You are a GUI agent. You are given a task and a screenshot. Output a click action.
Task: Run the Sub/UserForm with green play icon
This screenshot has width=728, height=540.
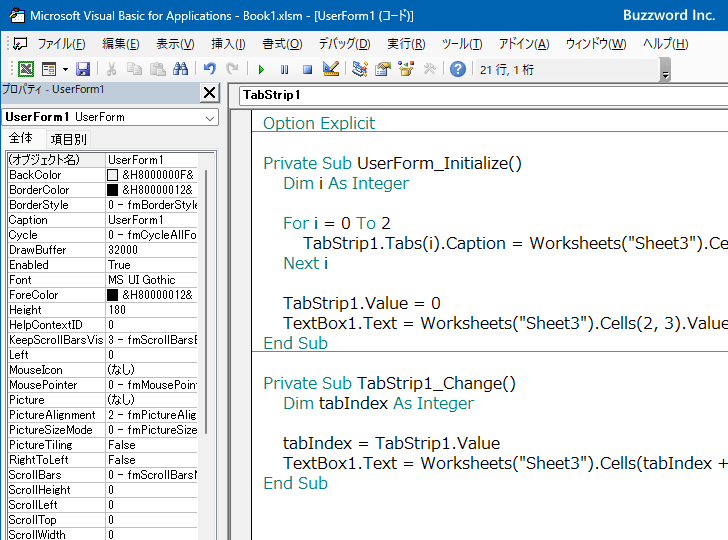pos(261,70)
